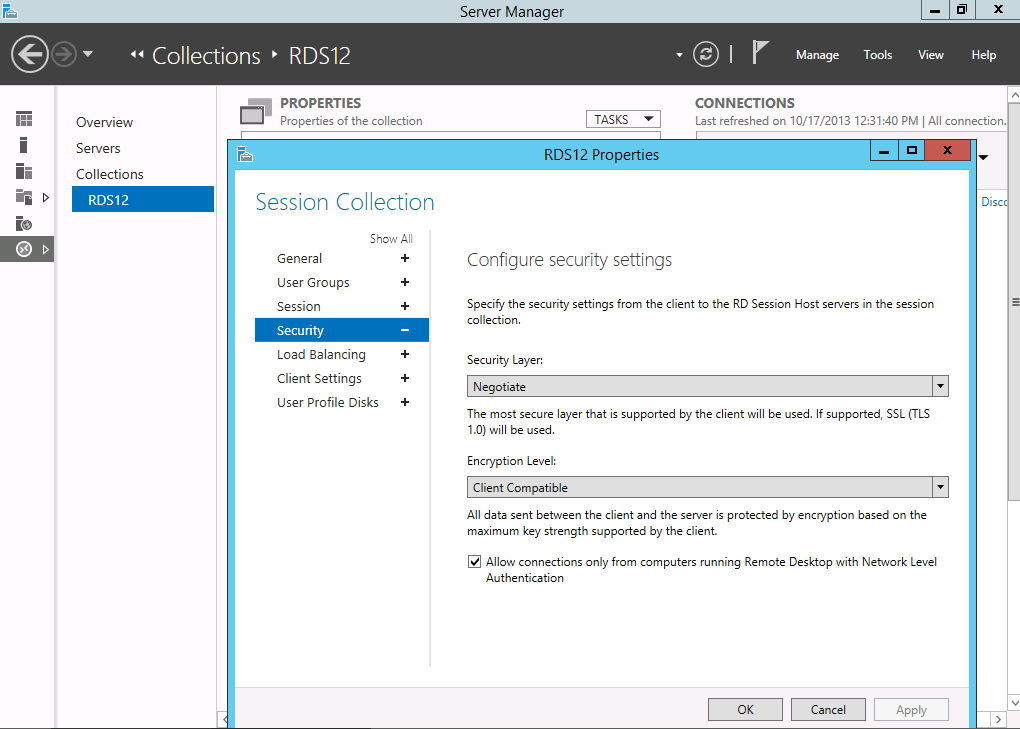Open the General section tab
Image resolution: width=1020 pixels, height=729 pixels.
tap(299, 258)
